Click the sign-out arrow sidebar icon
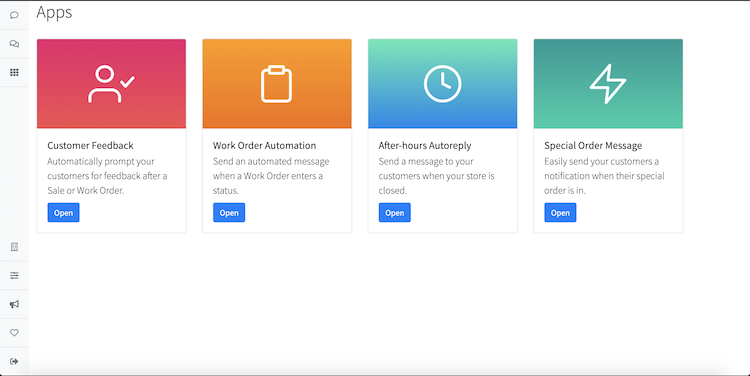Image resolution: width=750 pixels, height=376 pixels. point(14,361)
